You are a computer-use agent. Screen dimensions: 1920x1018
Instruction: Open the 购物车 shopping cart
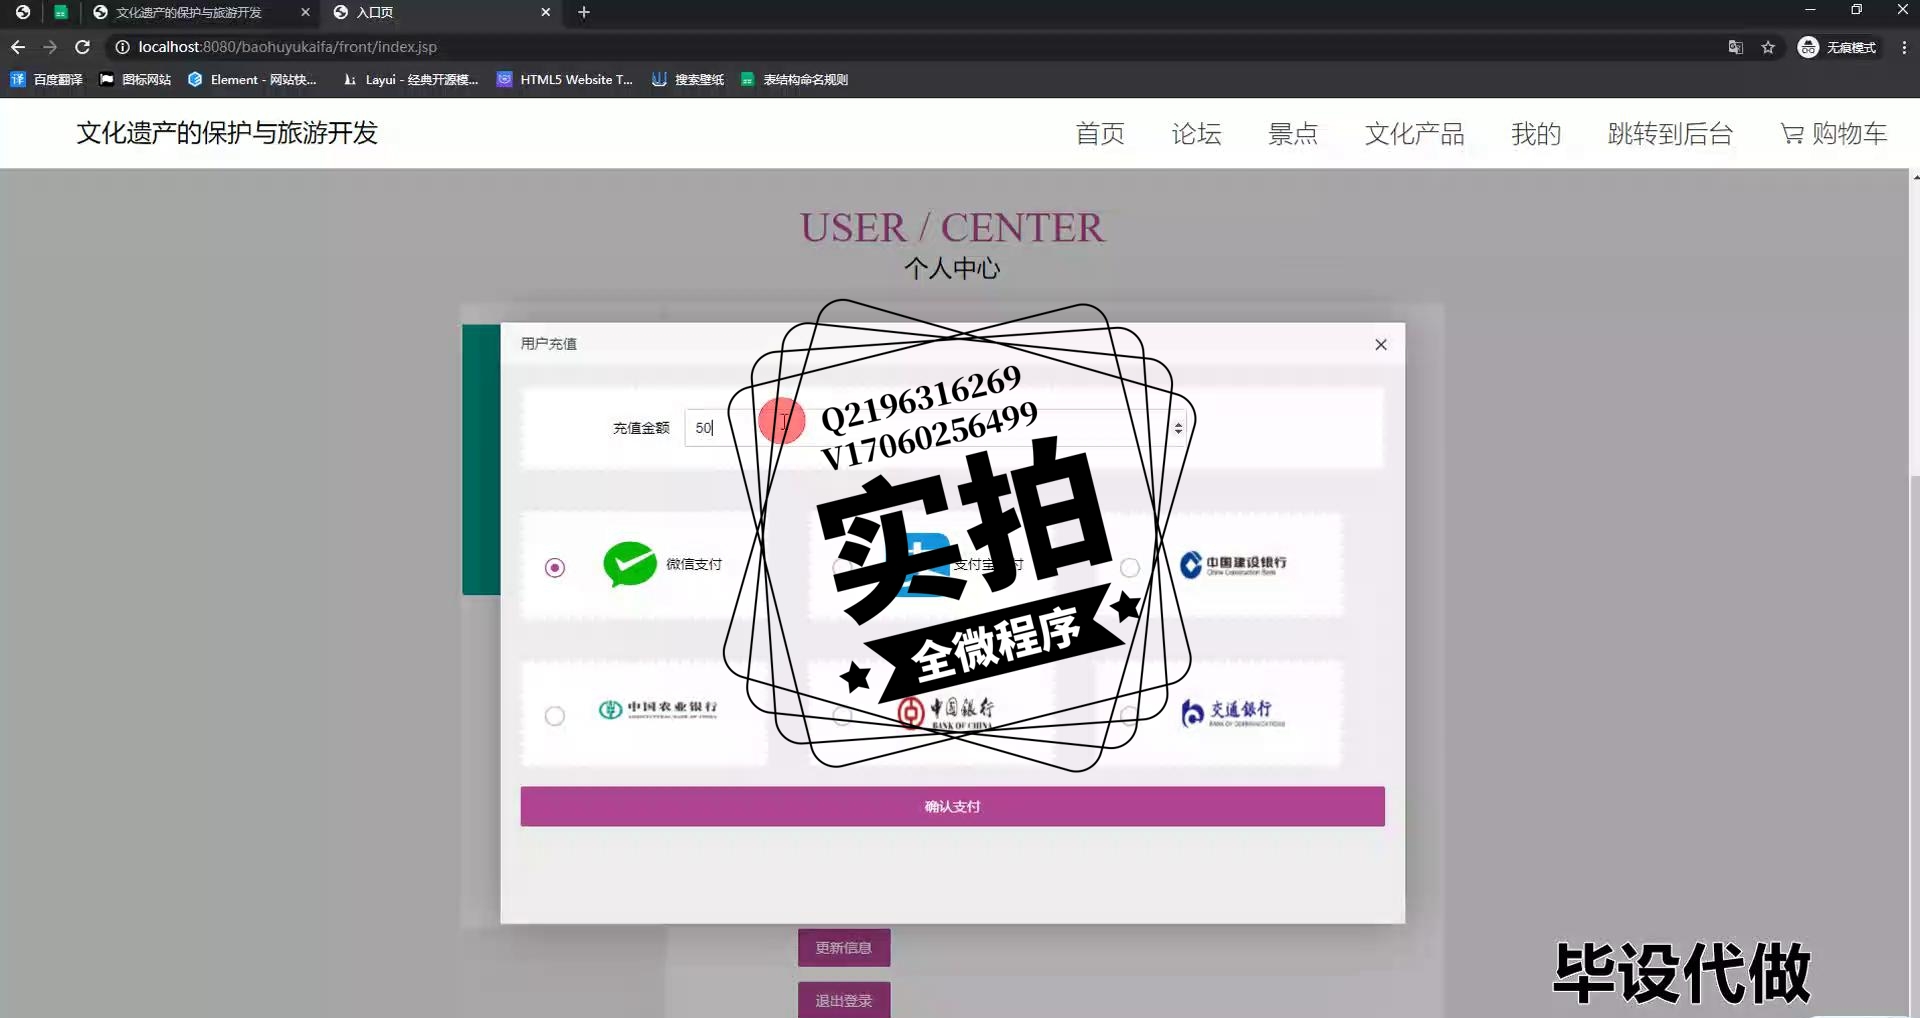[x=1834, y=133]
